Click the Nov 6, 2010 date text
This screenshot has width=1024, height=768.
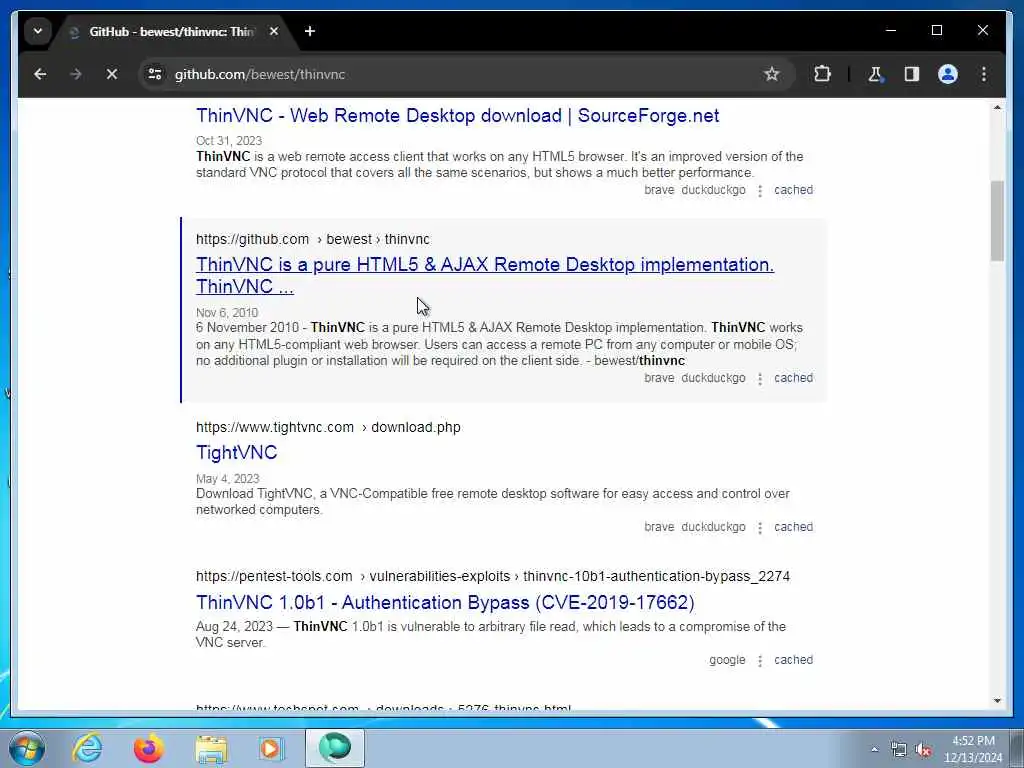(227, 313)
